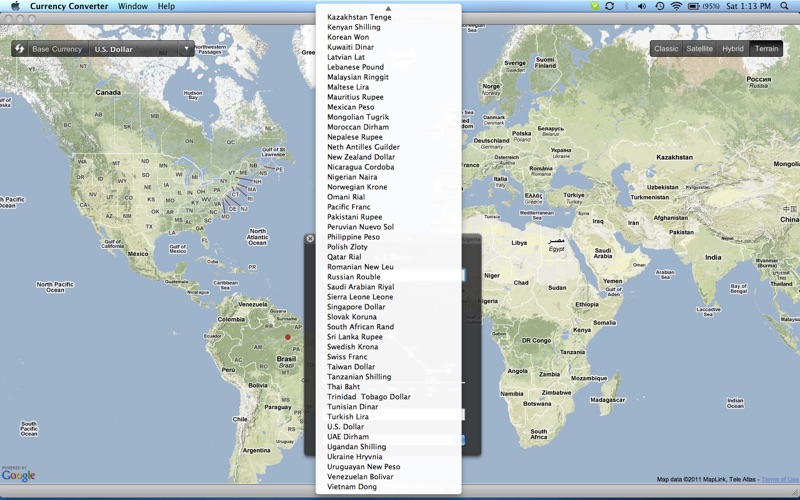
Task: Choose Korean Won in the list
Action: click(389, 37)
